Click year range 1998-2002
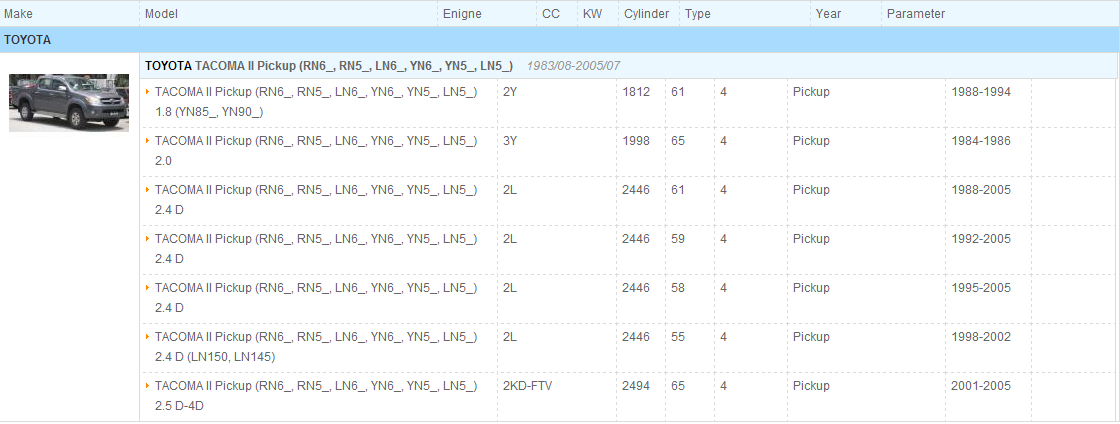 [x=981, y=336]
